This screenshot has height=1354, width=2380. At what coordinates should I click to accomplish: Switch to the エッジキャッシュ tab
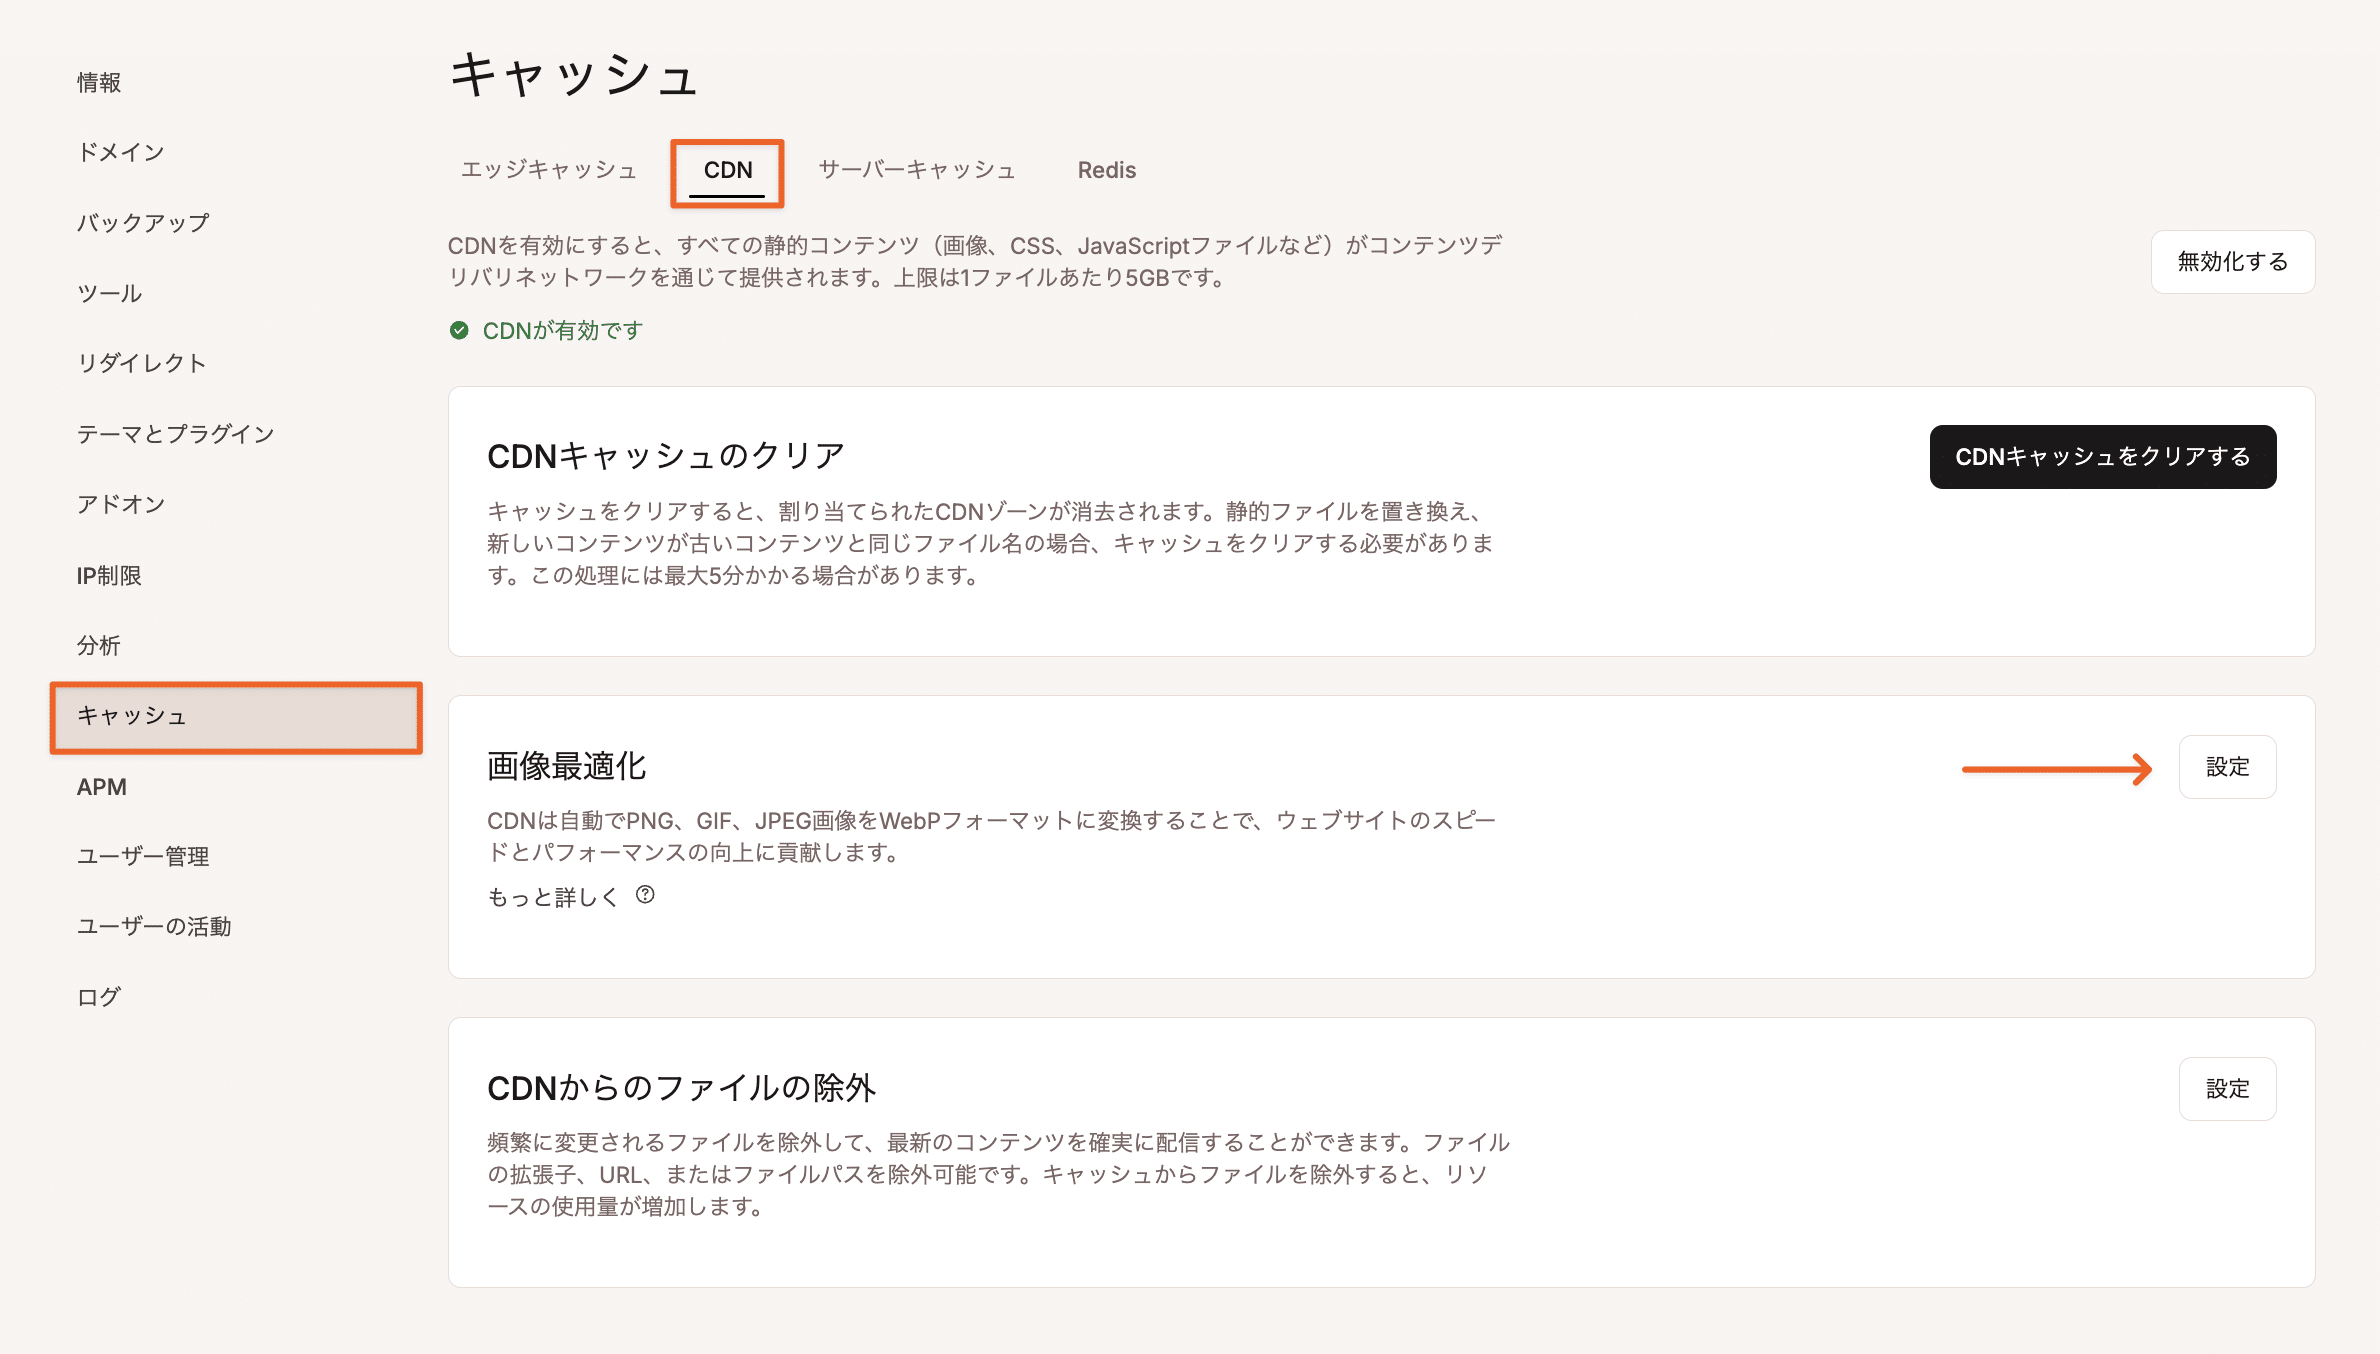[x=548, y=170]
